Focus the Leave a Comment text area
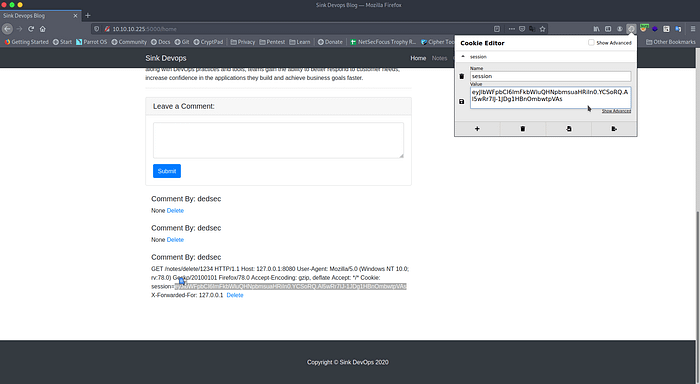 pos(278,140)
